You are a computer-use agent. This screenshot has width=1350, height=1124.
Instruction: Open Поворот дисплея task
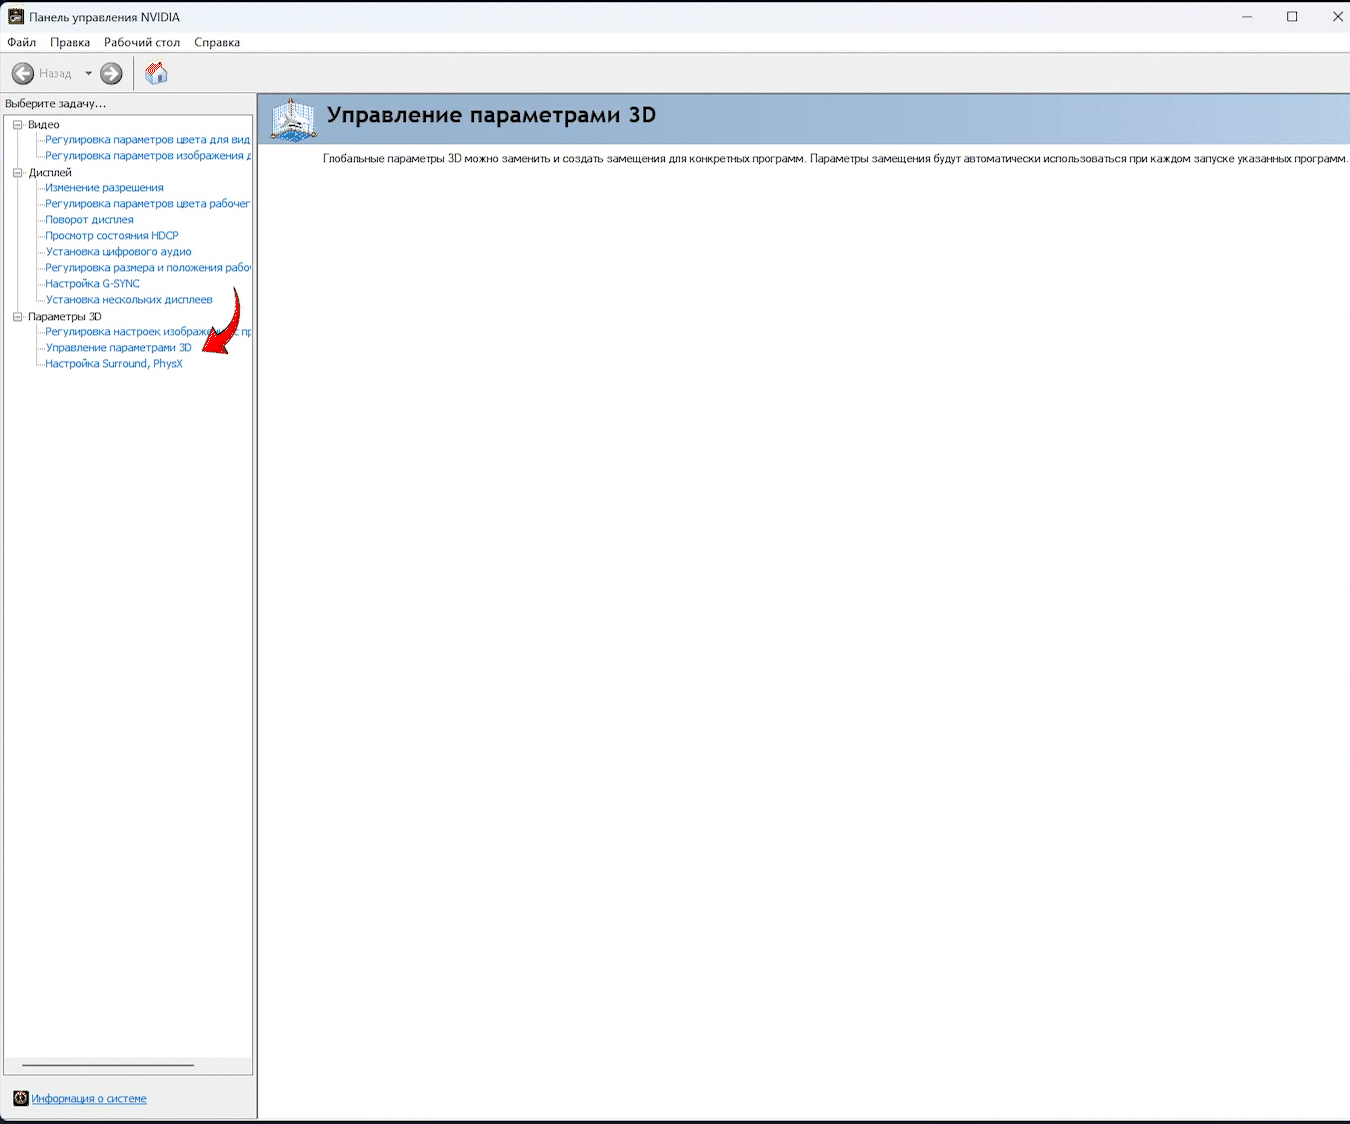tap(89, 220)
